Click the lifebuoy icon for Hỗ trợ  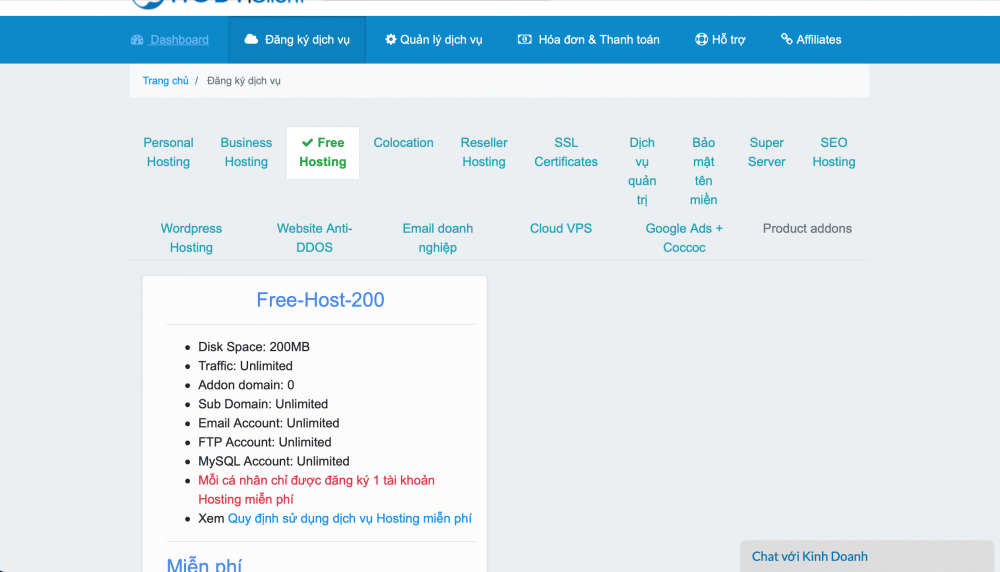point(701,40)
